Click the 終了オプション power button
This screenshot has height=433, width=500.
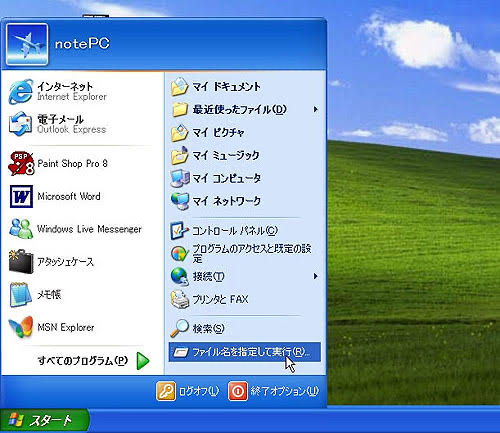point(273,391)
